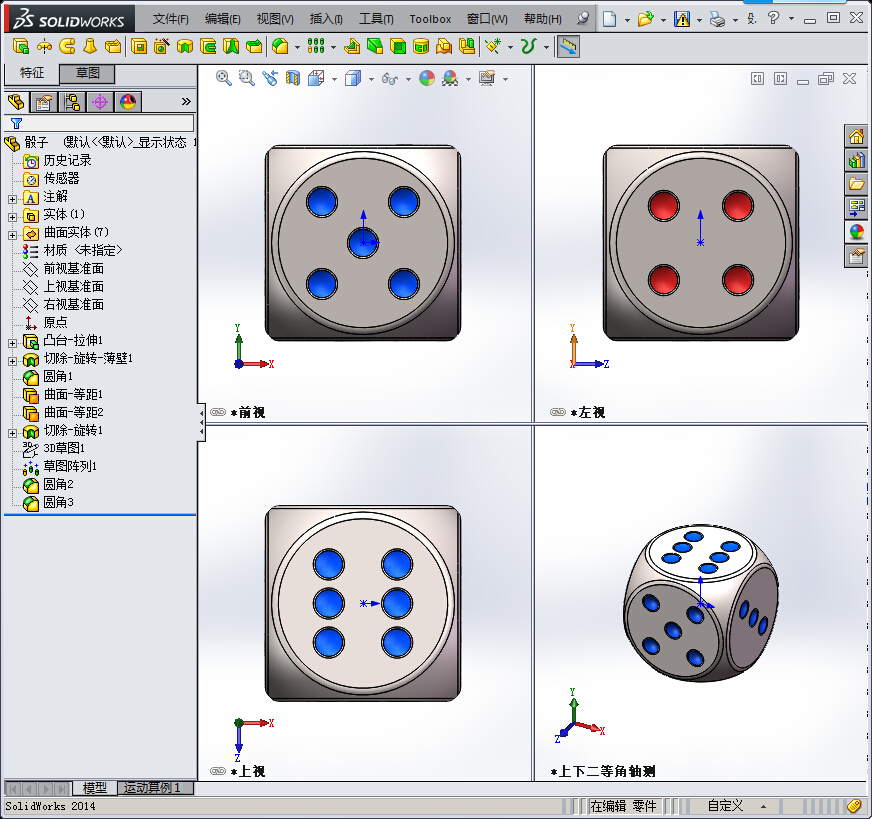Image resolution: width=872 pixels, height=819 pixels.
Task: Open SolidWorks Resources house icon in task pane
Action: [x=856, y=136]
